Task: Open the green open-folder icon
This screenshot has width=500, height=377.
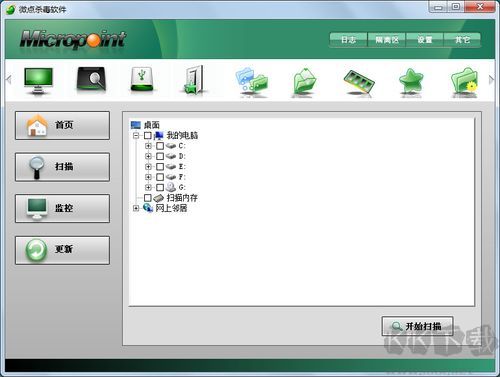Action: point(304,82)
